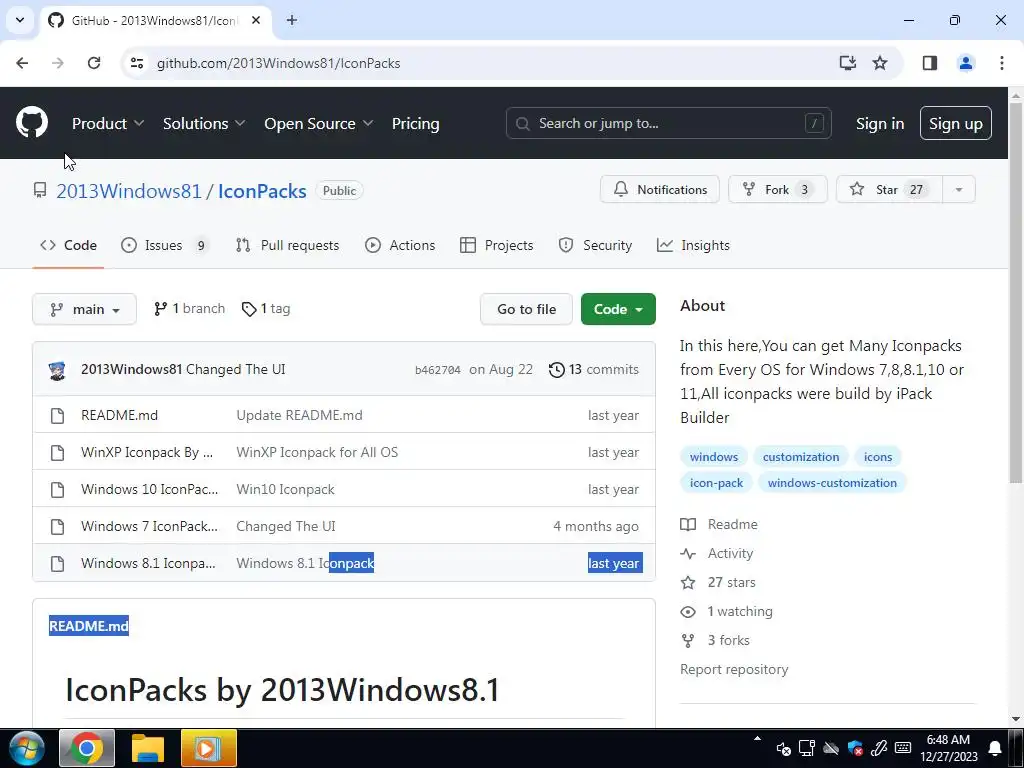Open the 27 stars sidebar link

click(x=718, y=583)
